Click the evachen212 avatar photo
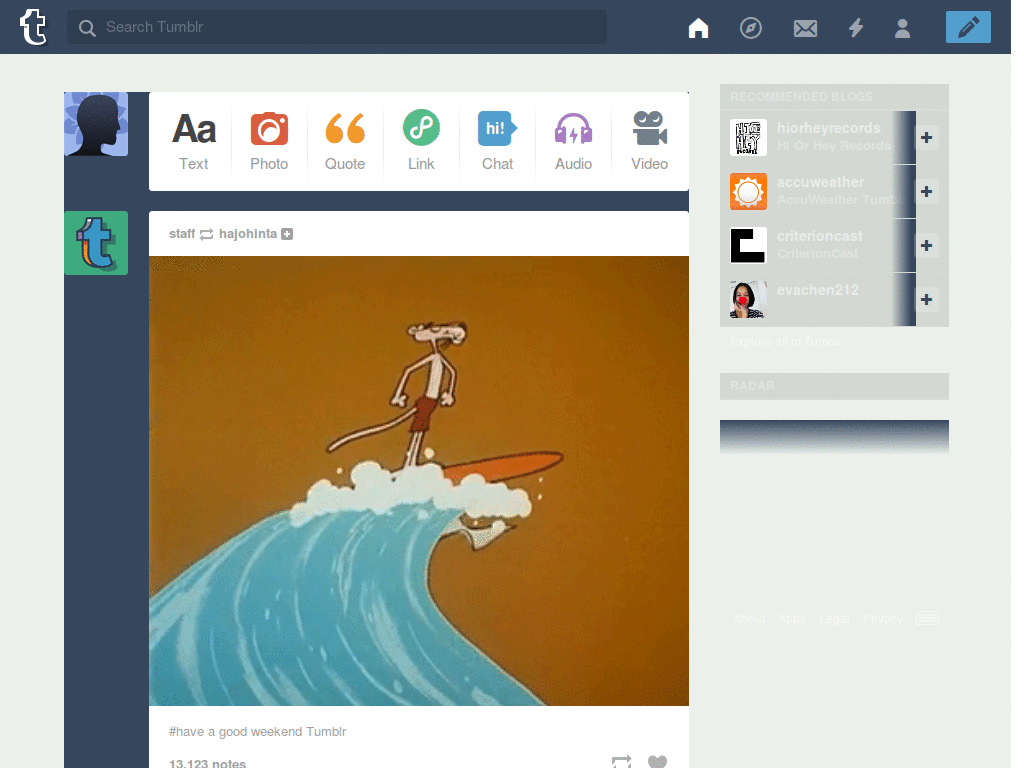The height and width of the screenshot is (768, 1024). pos(748,300)
